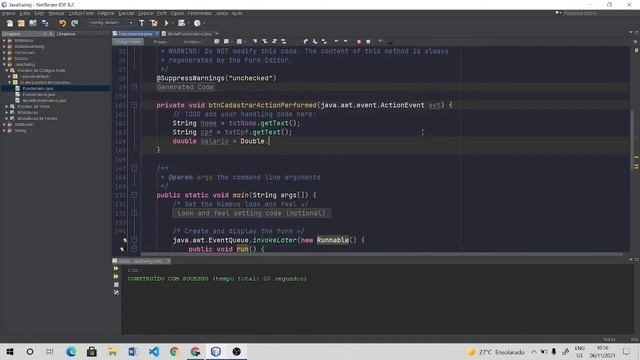Image resolution: width=640 pixels, height=360 pixels.
Task: Open Microsoft Word from the taskbar
Action: (133, 351)
